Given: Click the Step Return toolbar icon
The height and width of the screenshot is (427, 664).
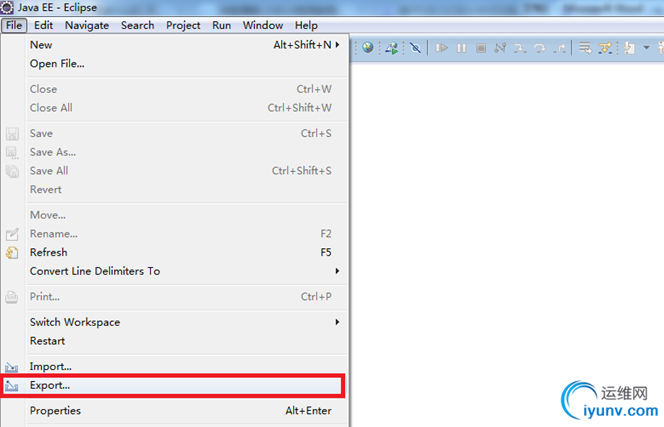Looking at the screenshot, I should pyautogui.click(x=560, y=48).
